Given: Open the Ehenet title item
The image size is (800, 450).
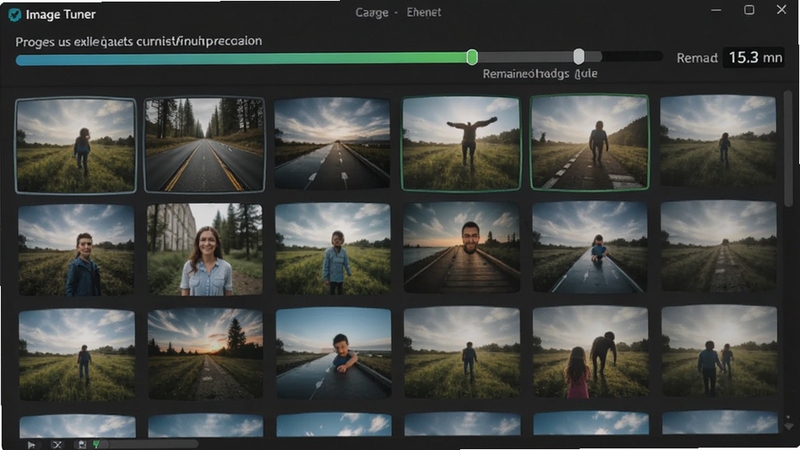Looking at the screenshot, I should pos(423,12).
